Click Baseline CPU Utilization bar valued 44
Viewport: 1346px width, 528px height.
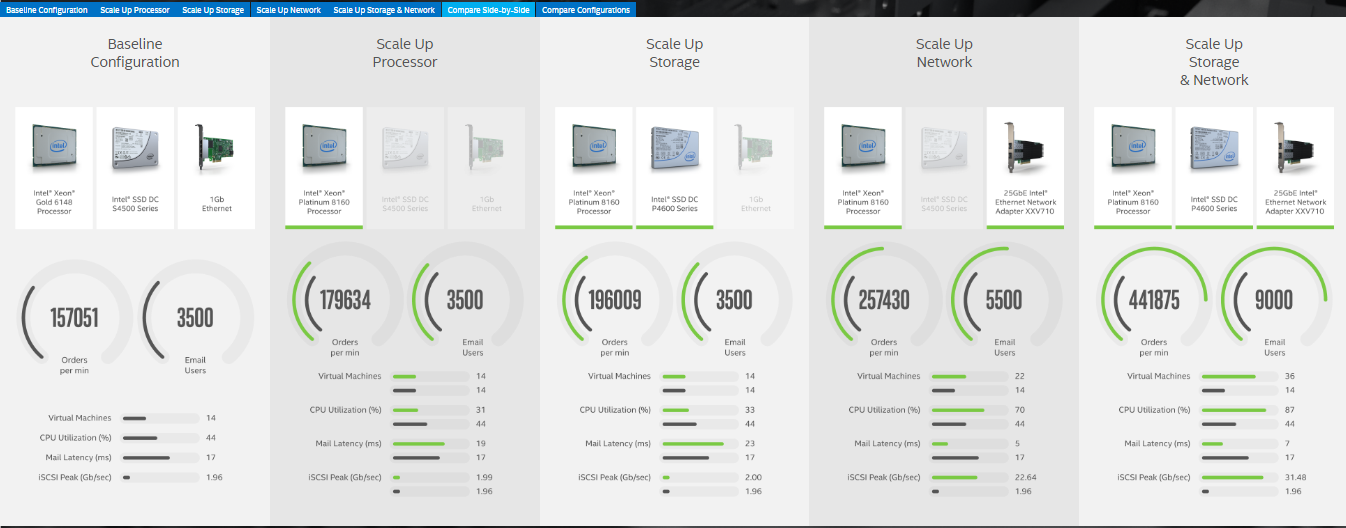(159, 438)
